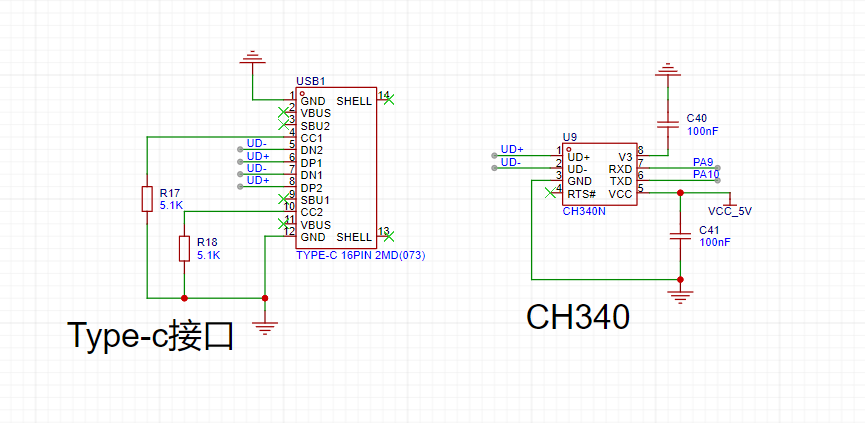
Task: Select the large "CH340" title text
Action: (x=578, y=318)
